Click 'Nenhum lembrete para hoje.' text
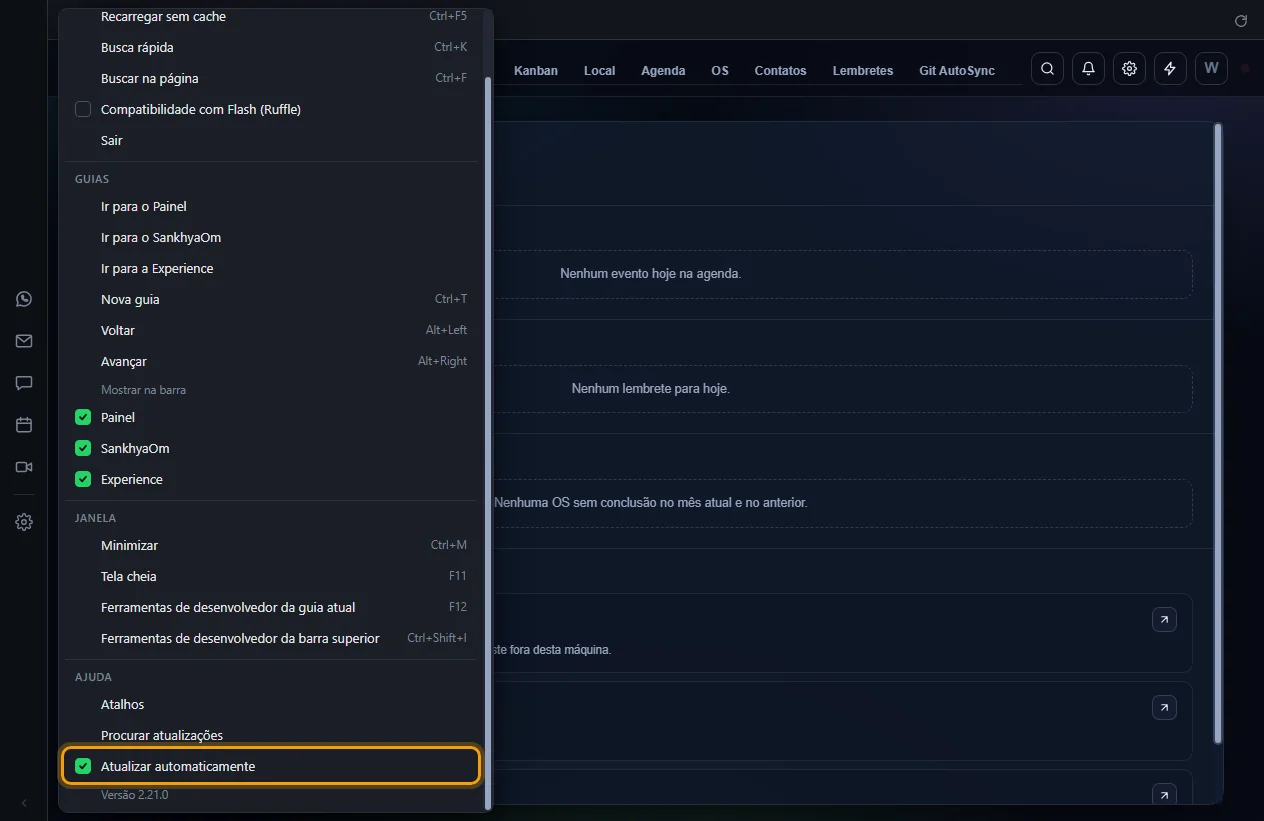This screenshot has height=821, width=1264. (x=651, y=388)
